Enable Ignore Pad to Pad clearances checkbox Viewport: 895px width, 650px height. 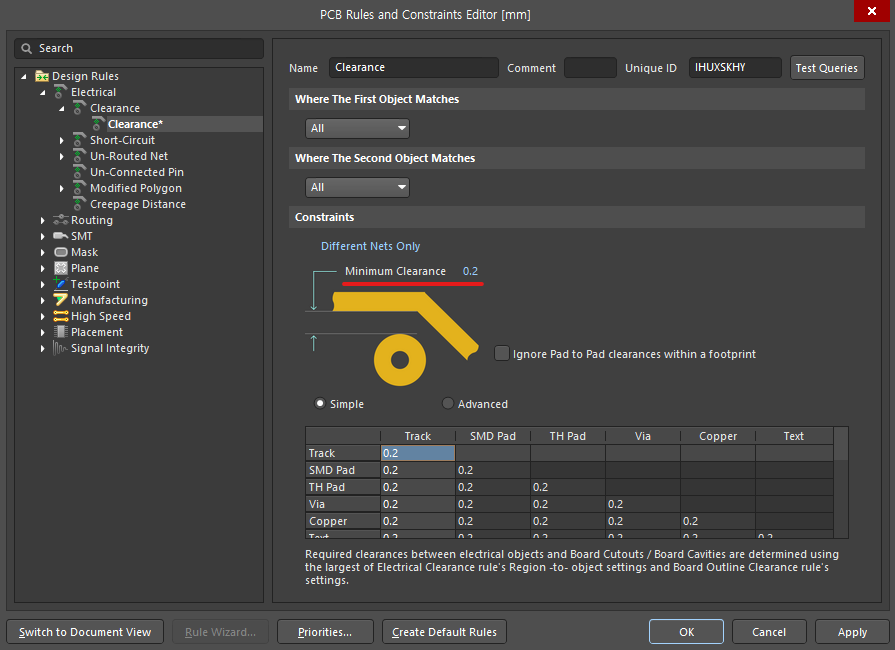502,353
